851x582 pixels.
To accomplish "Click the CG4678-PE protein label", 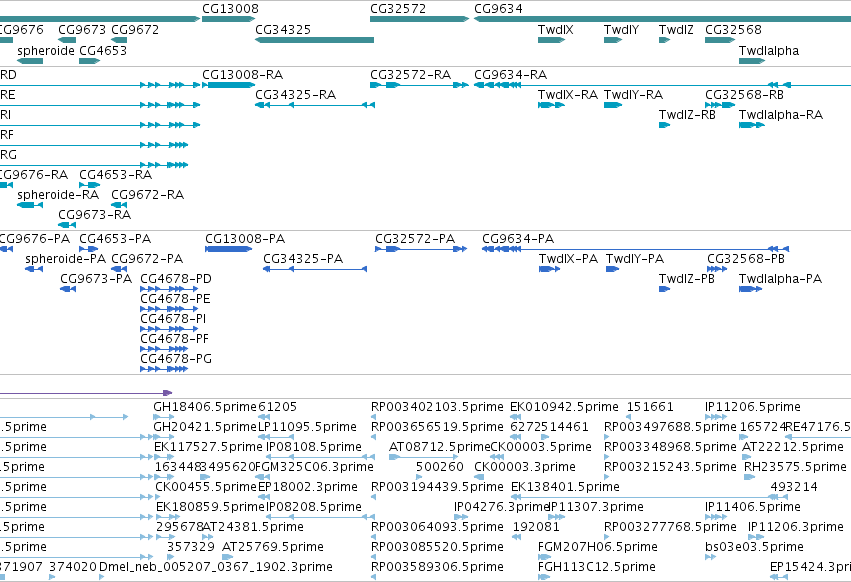I will 175,299.
